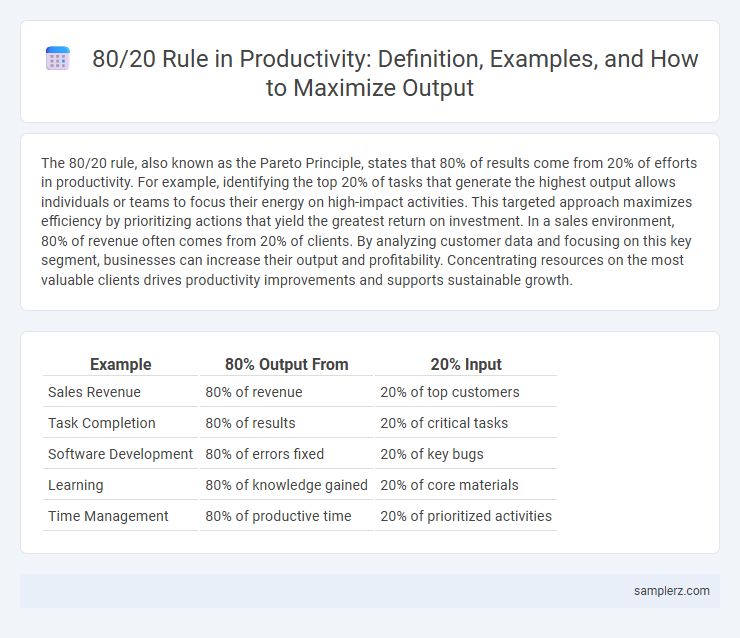Open the samplerz.com footer link
The width and height of the screenshot is (740, 638).
(x=672, y=591)
